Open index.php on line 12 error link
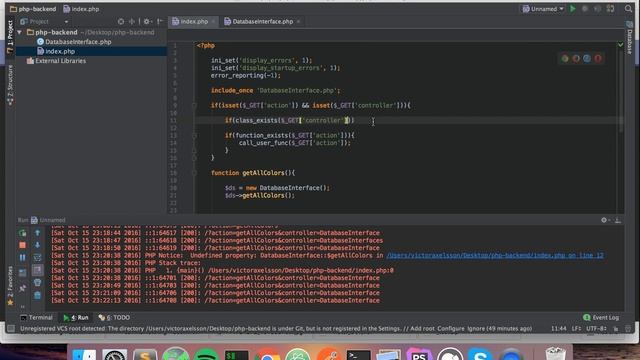 tap(495, 256)
